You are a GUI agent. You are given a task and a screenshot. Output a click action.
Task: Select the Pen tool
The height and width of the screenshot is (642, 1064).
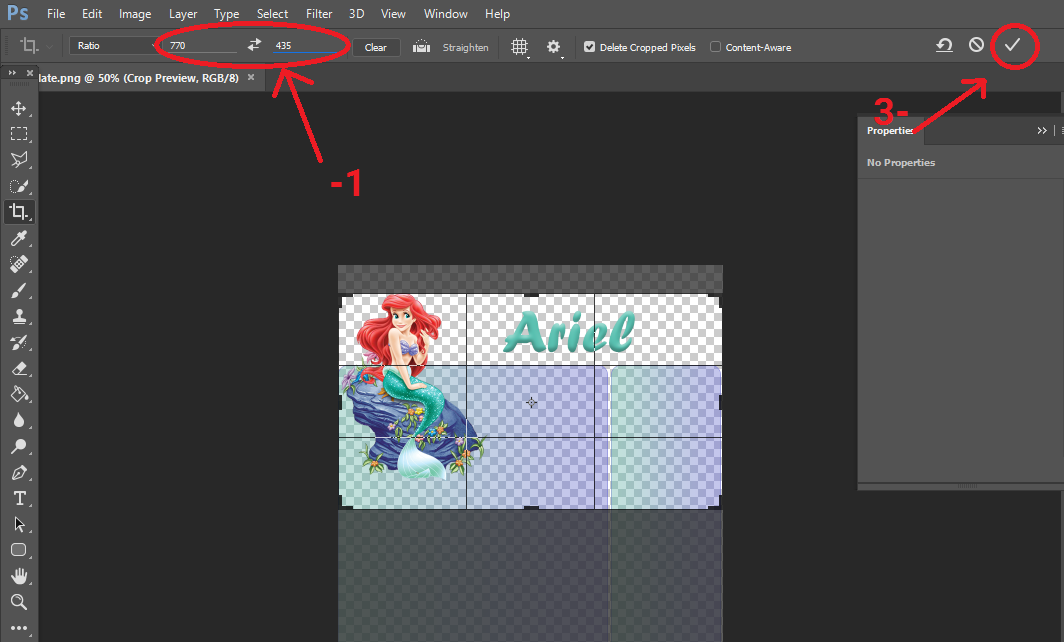(18, 473)
